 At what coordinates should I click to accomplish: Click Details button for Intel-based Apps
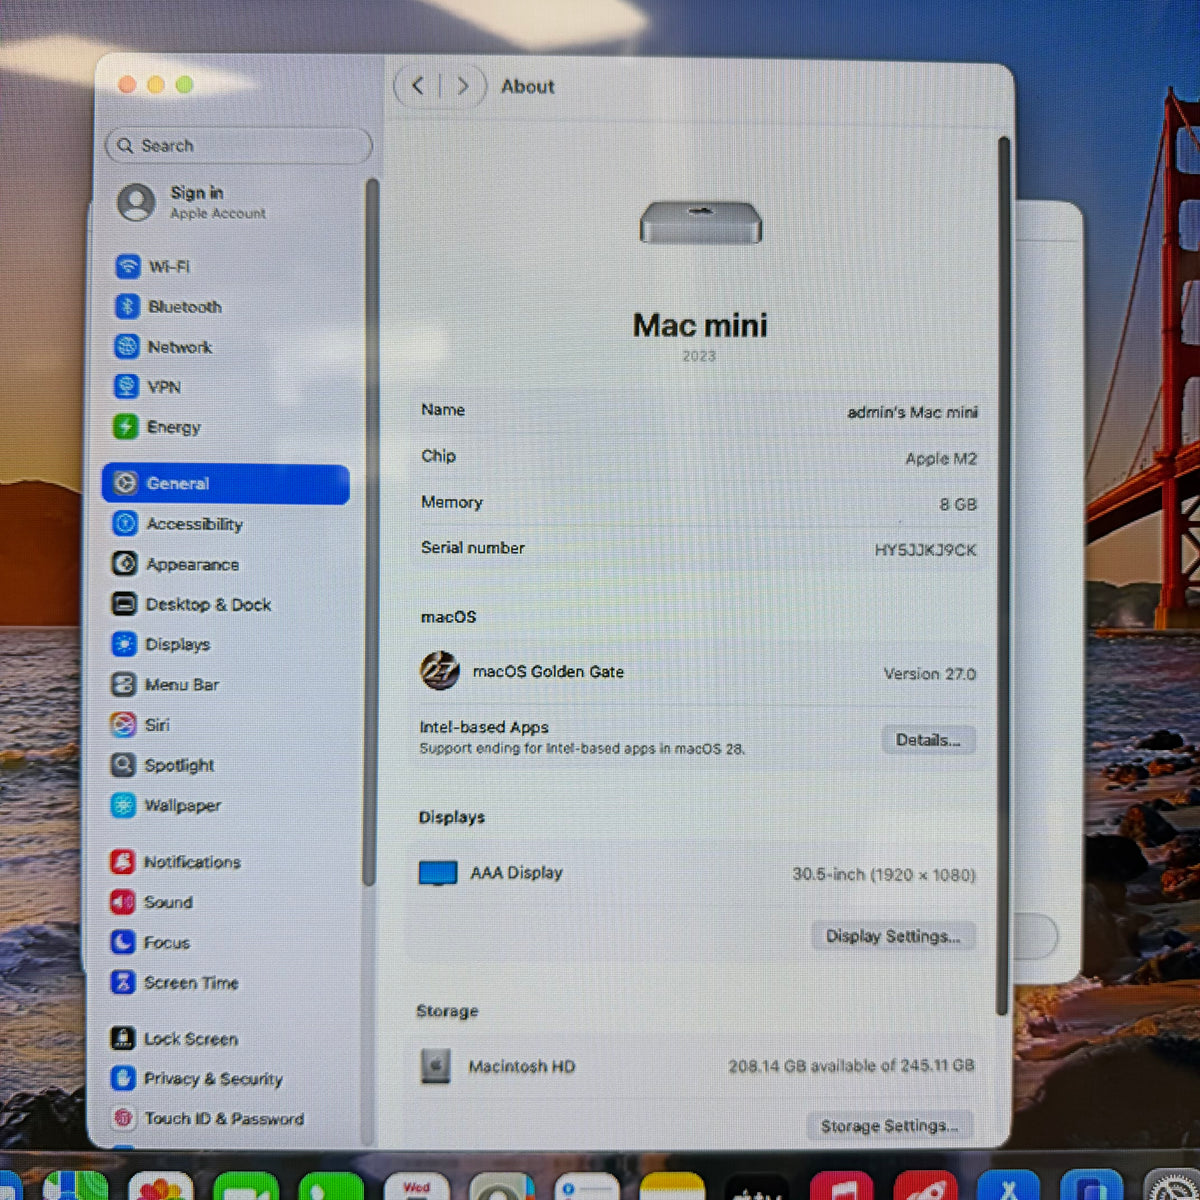point(928,740)
